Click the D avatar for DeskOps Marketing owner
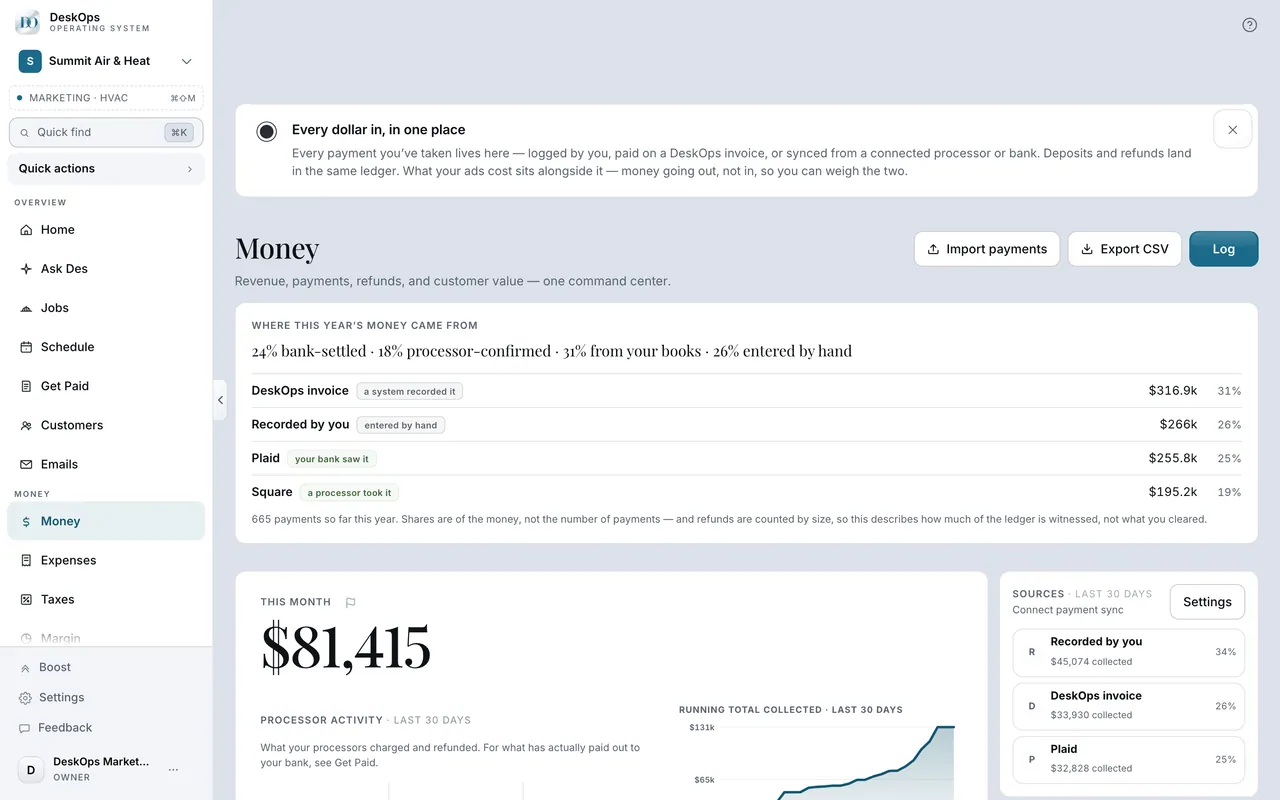Image resolution: width=1280 pixels, height=800 pixels. point(31,769)
